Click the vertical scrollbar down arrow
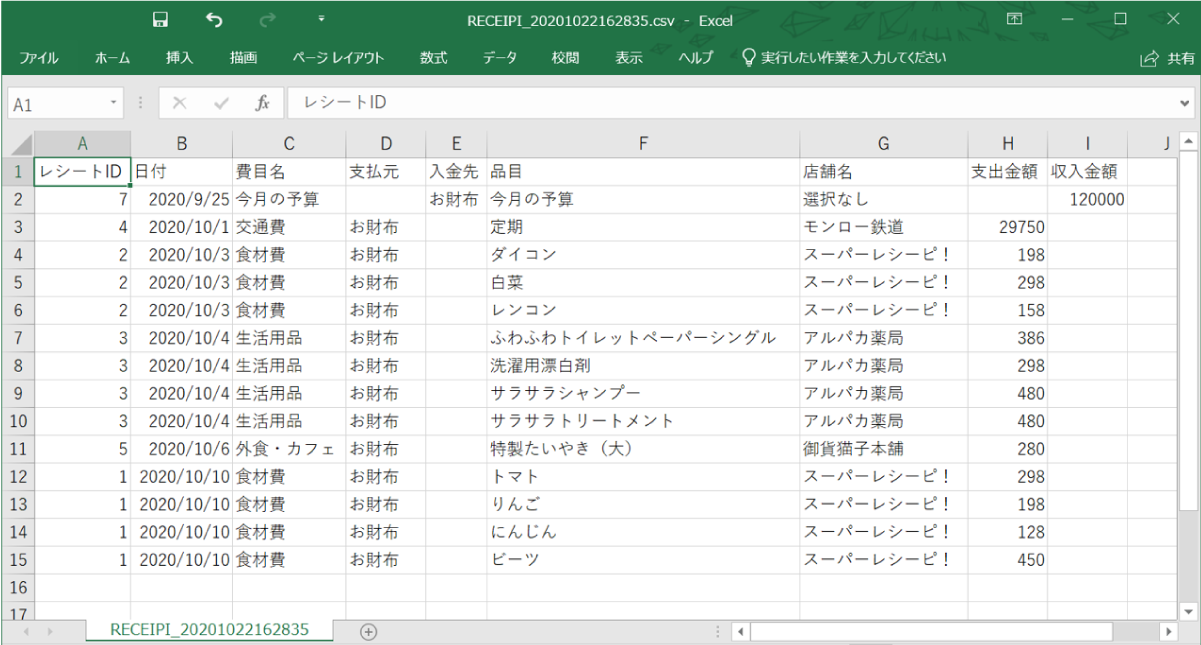 click(x=1189, y=611)
